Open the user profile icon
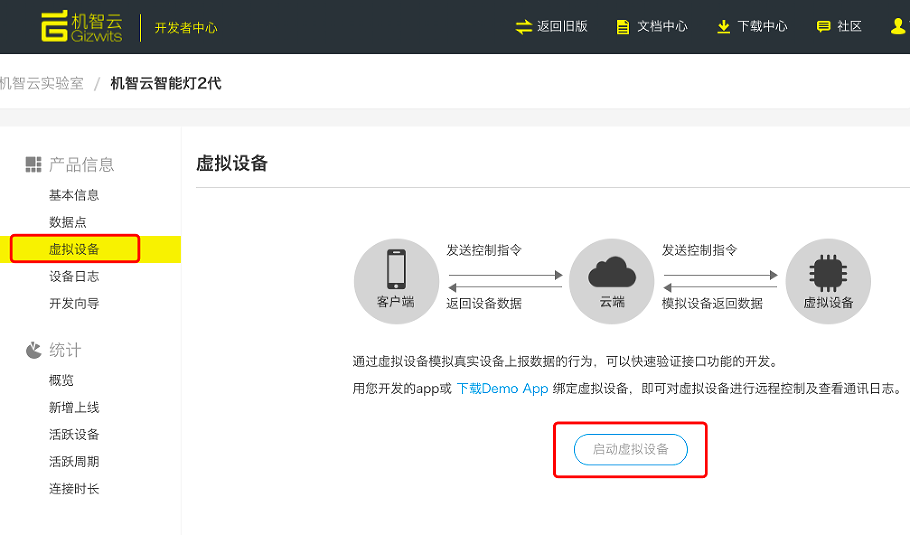This screenshot has height=535, width=910. click(x=898, y=27)
